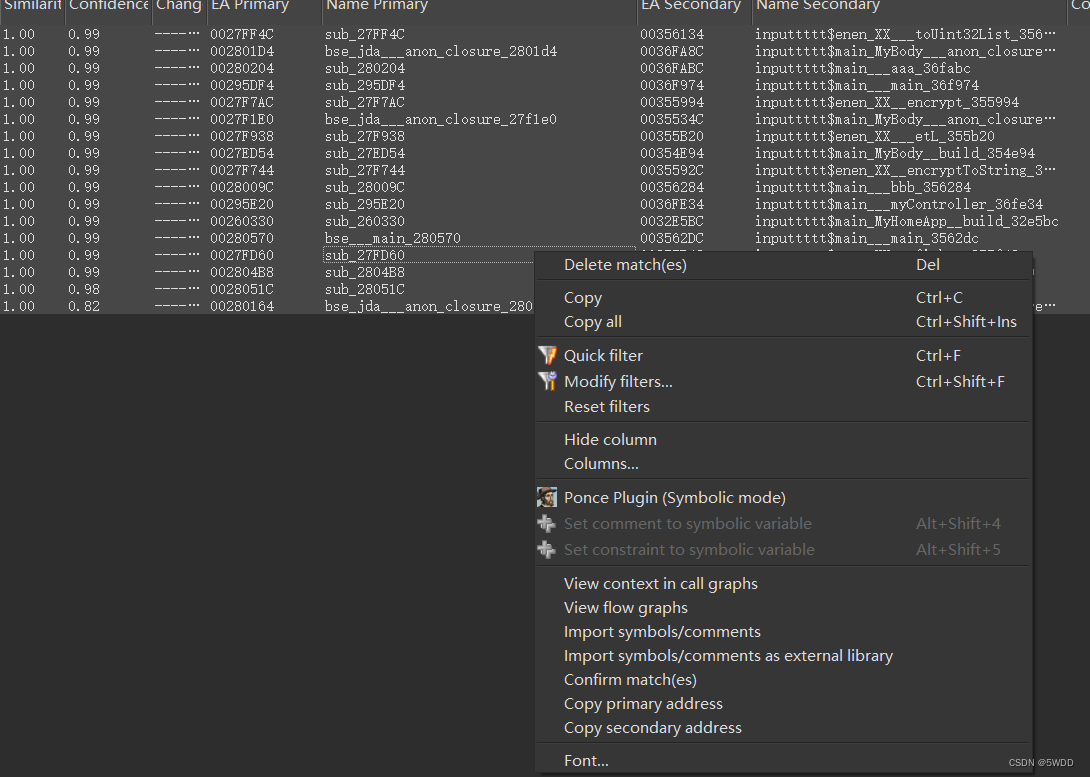The image size is (1090, 777).
Task: Click the Set comment plus icon
Action: pos(547,523)
